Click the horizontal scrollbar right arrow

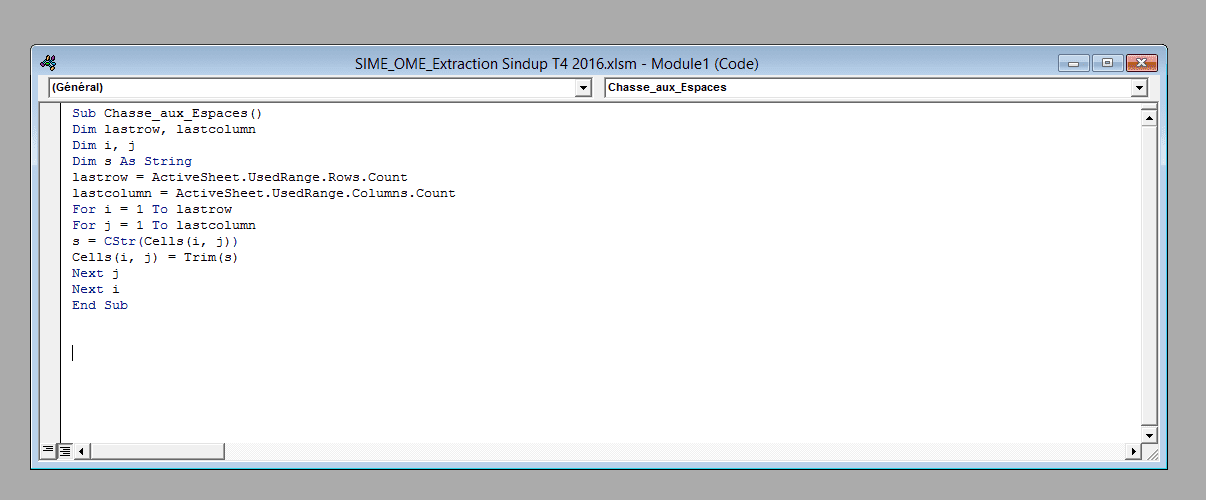(x=1134, y=451)
